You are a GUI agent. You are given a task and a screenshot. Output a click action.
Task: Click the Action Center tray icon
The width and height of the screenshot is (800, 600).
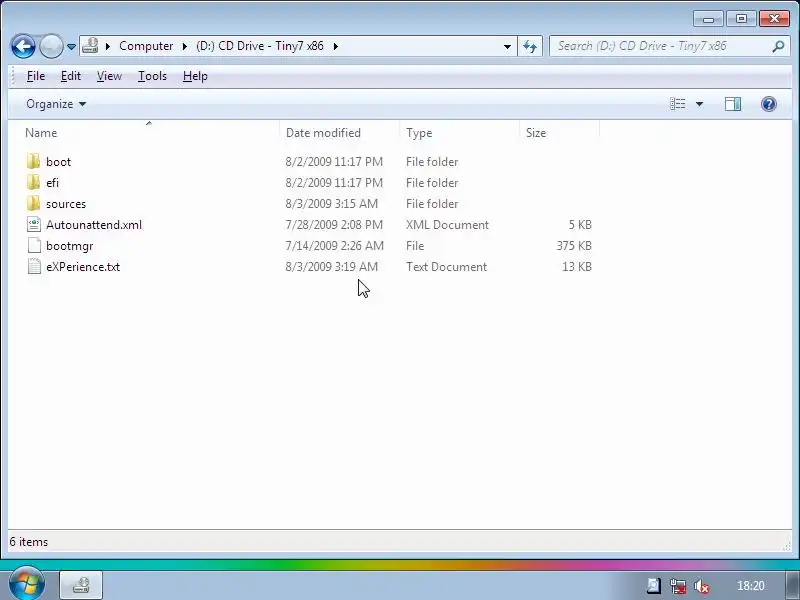click(653, 586)
